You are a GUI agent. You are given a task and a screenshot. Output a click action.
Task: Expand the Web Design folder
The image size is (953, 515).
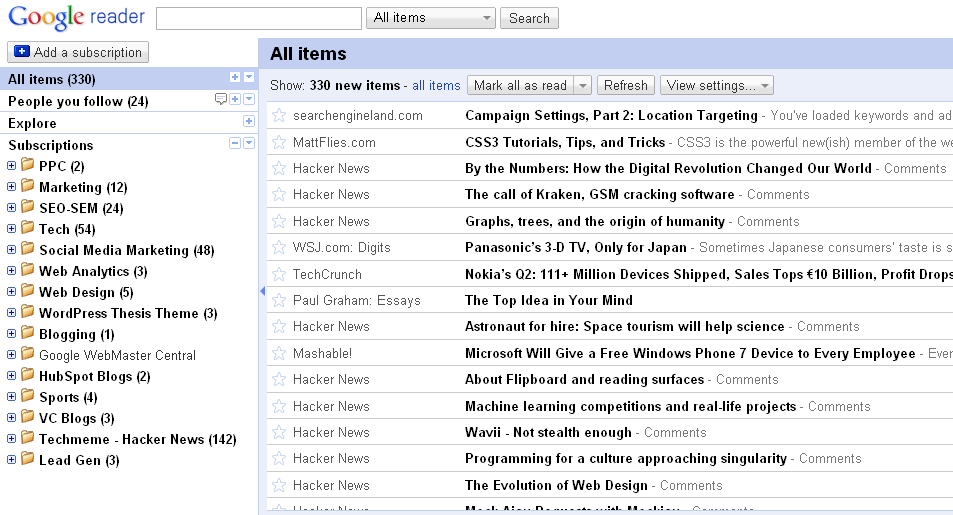click(12, 291)
